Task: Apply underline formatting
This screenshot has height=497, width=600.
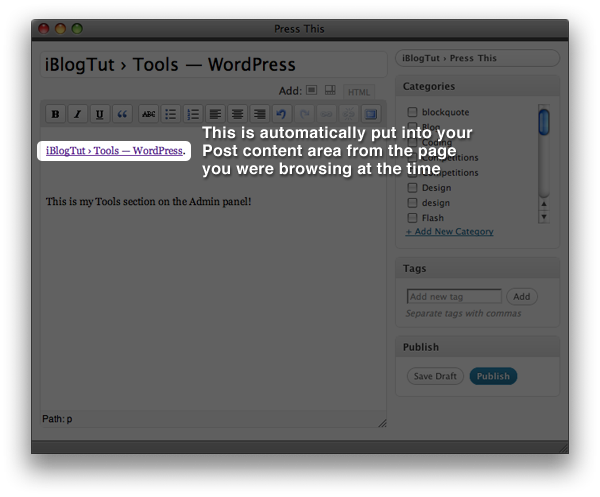Action: point(100,114)
